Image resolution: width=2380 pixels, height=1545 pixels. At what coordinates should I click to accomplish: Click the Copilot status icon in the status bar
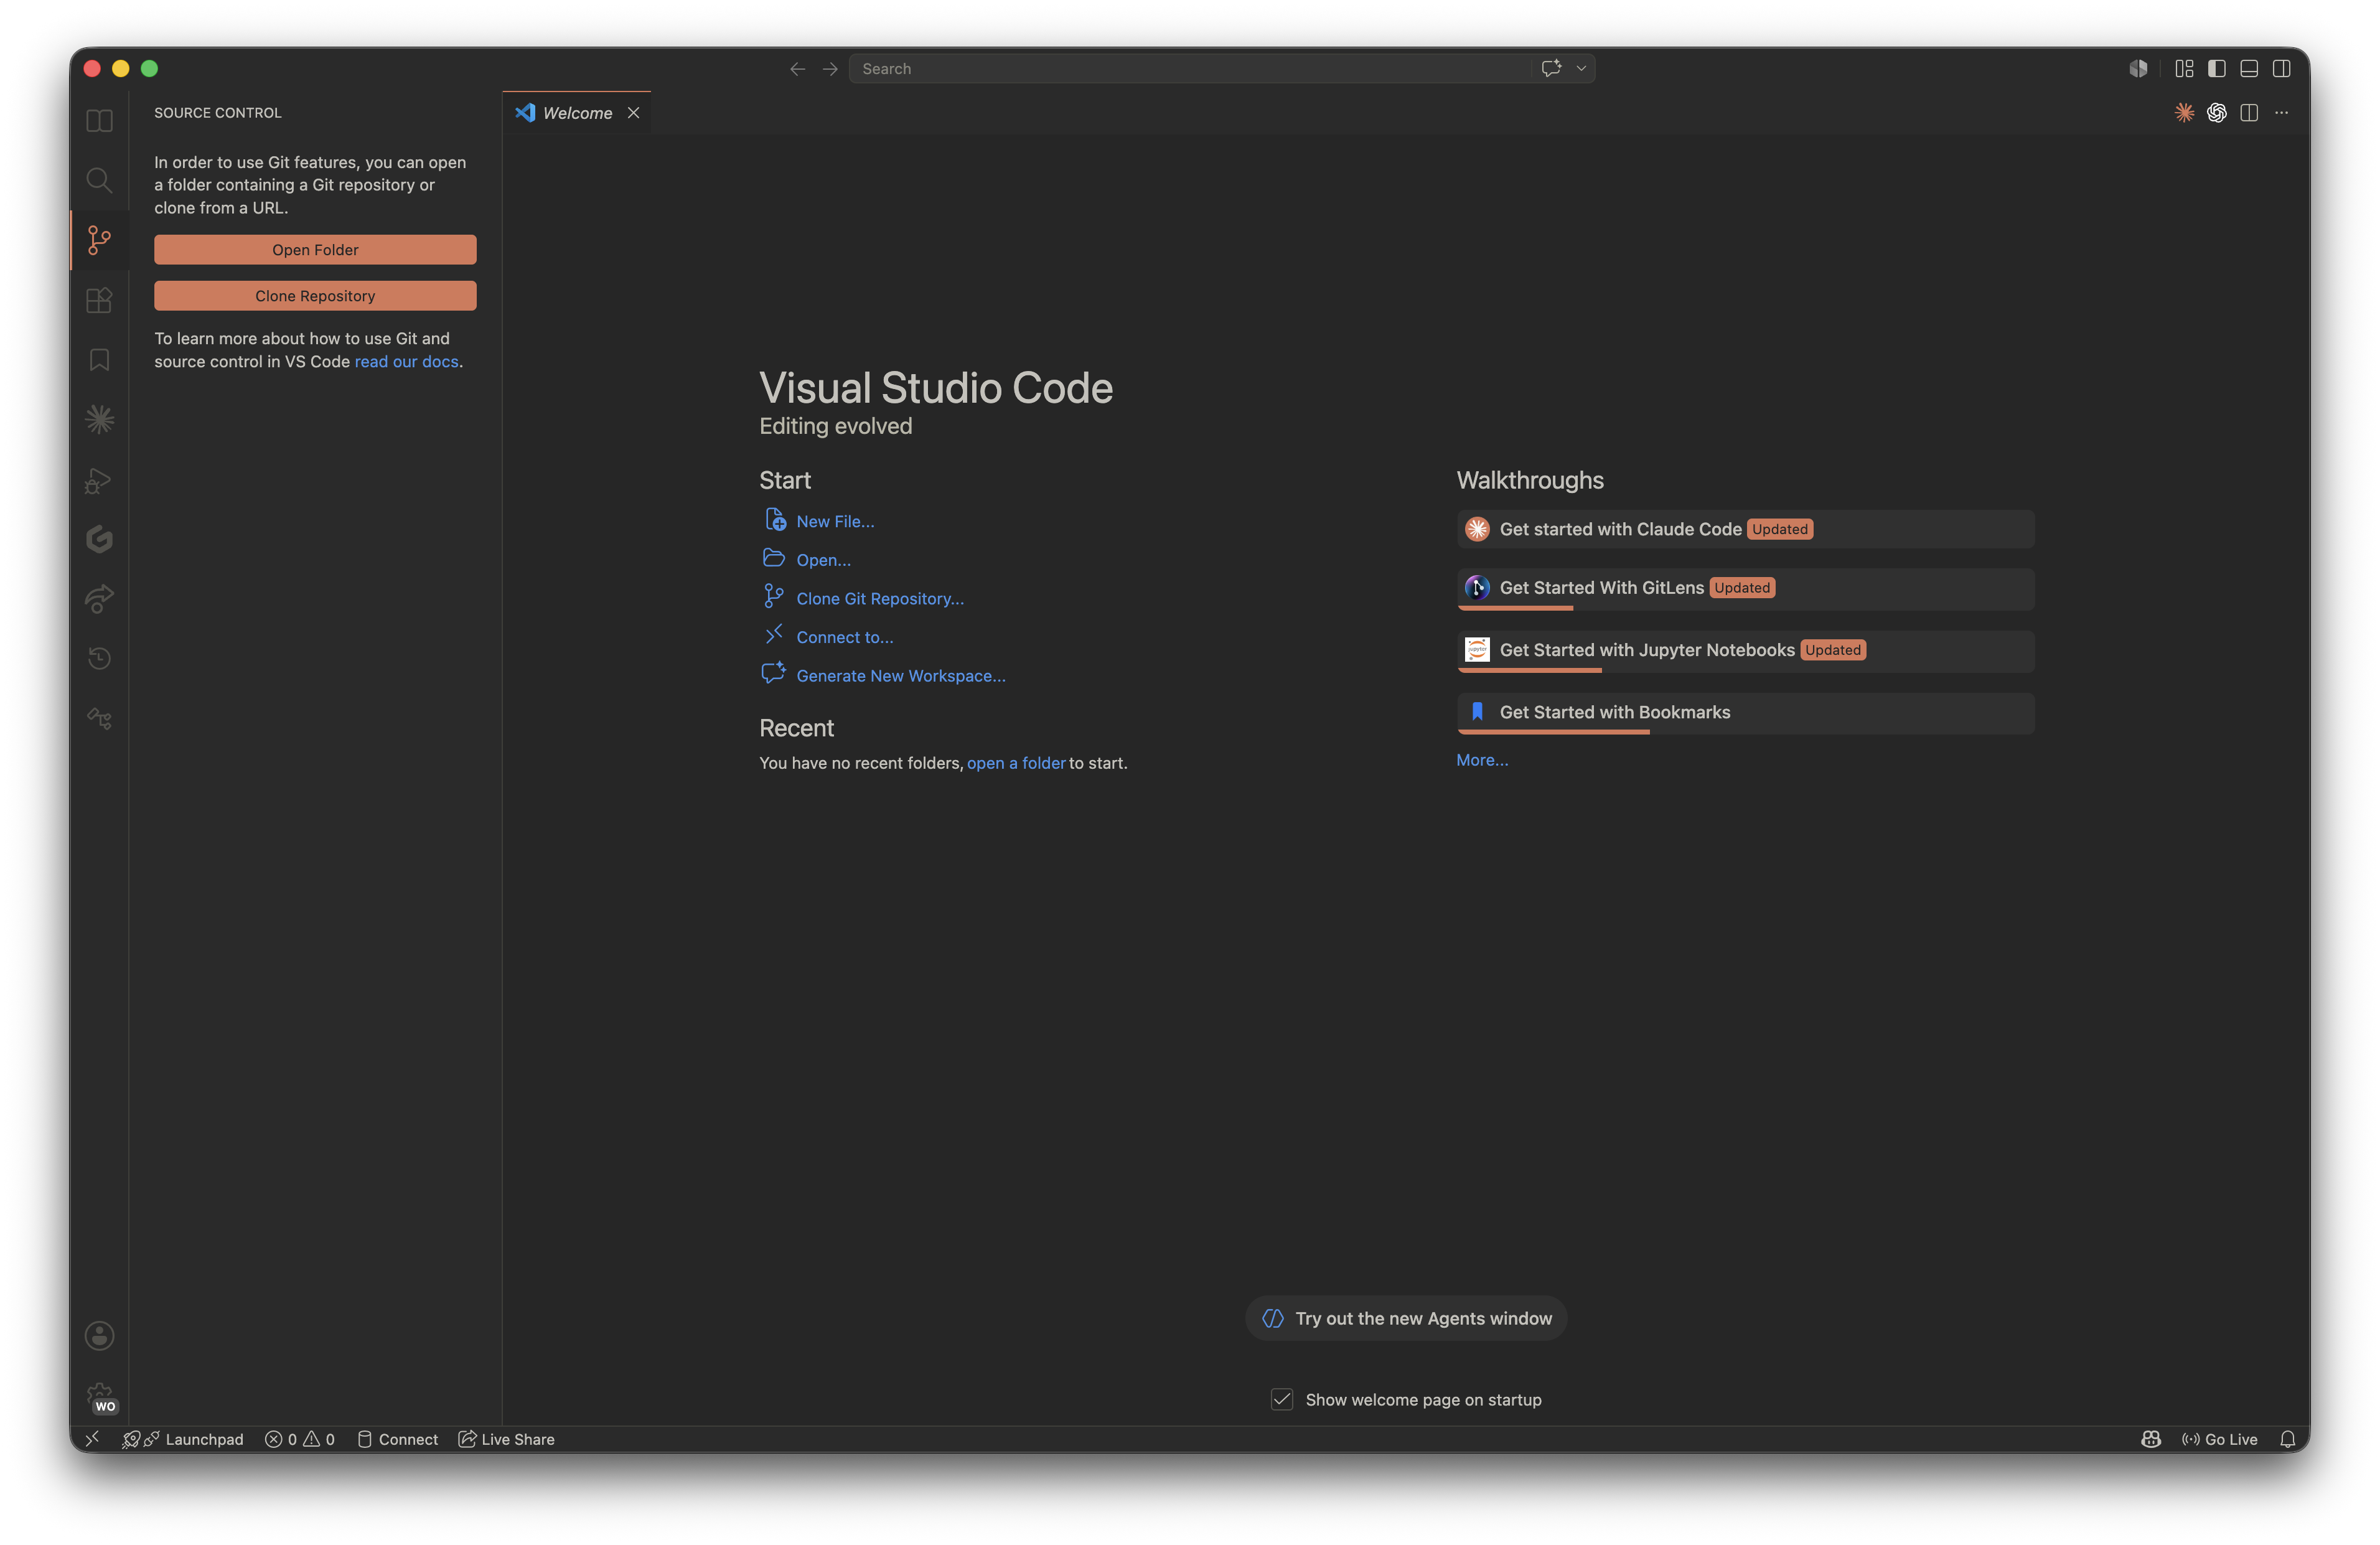[2151, 1439]
